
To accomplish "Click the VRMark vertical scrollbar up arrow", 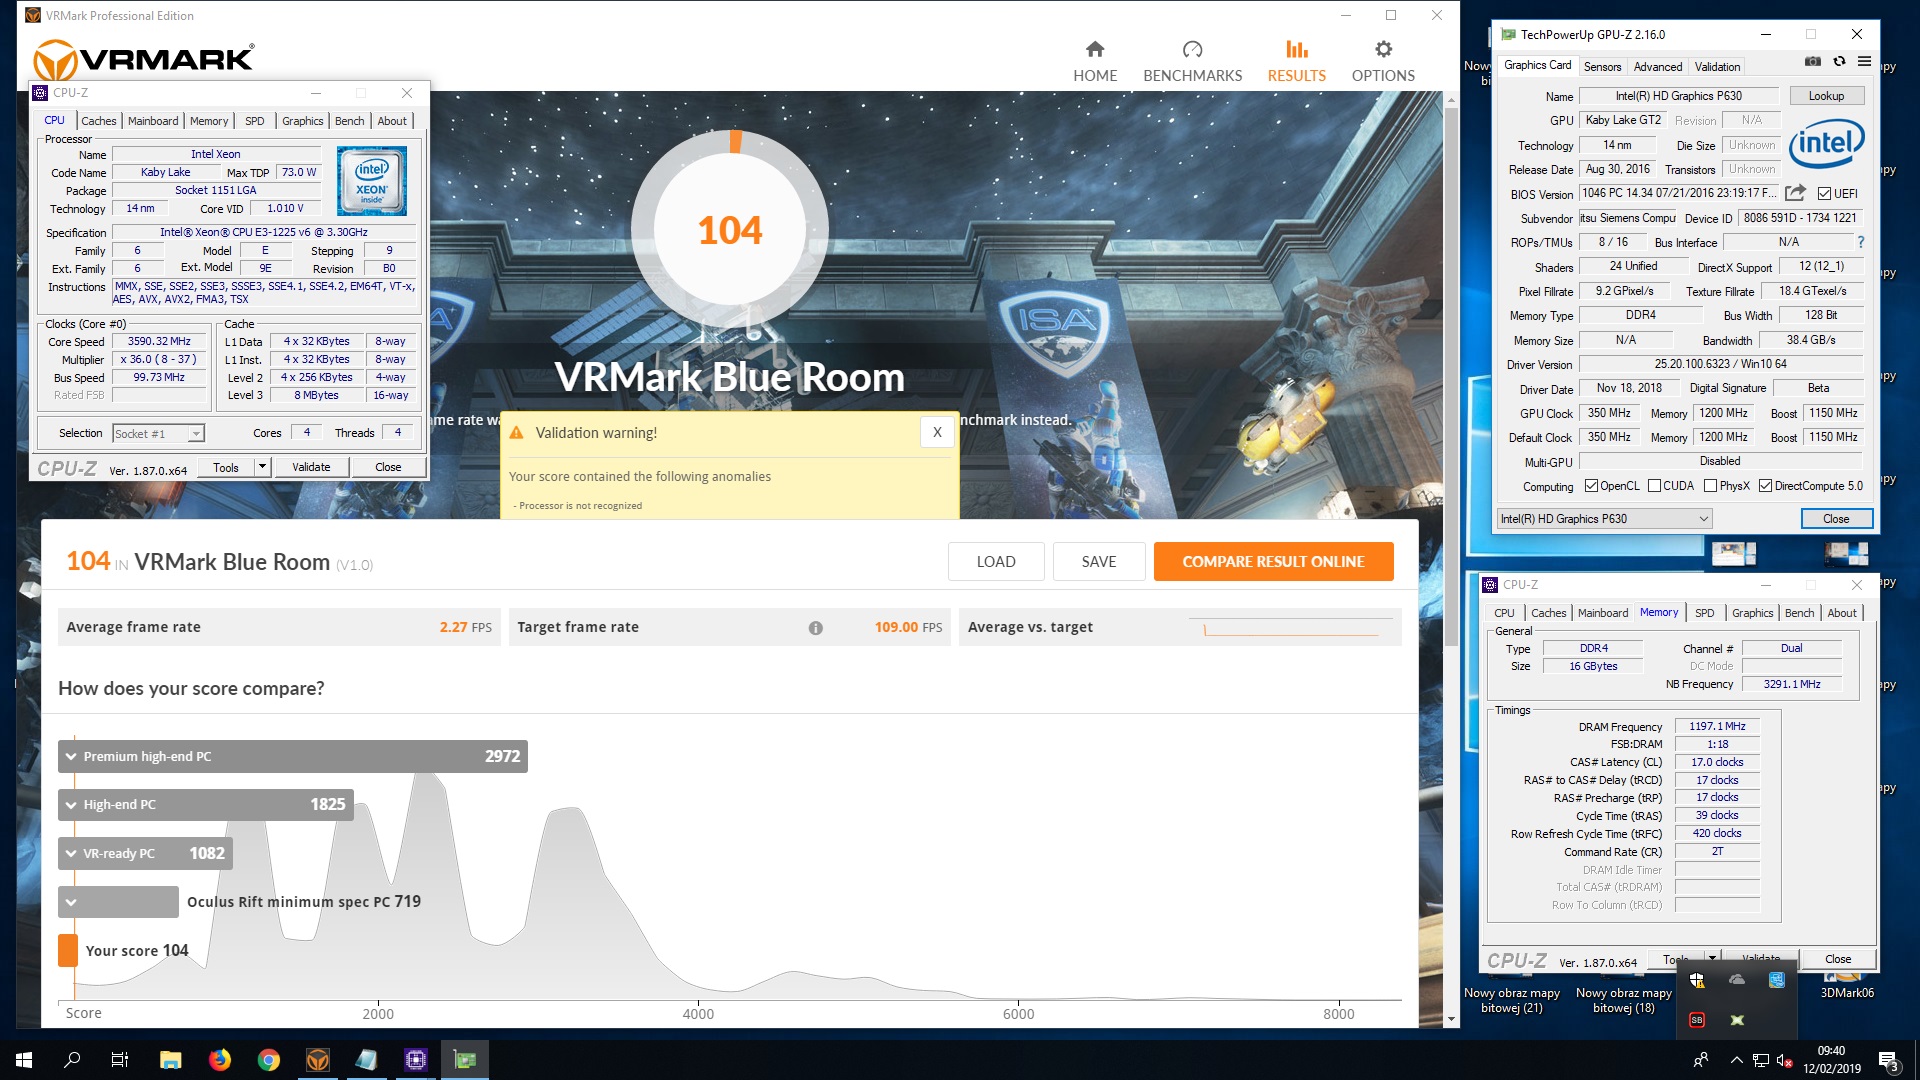I will (1451, 99).
